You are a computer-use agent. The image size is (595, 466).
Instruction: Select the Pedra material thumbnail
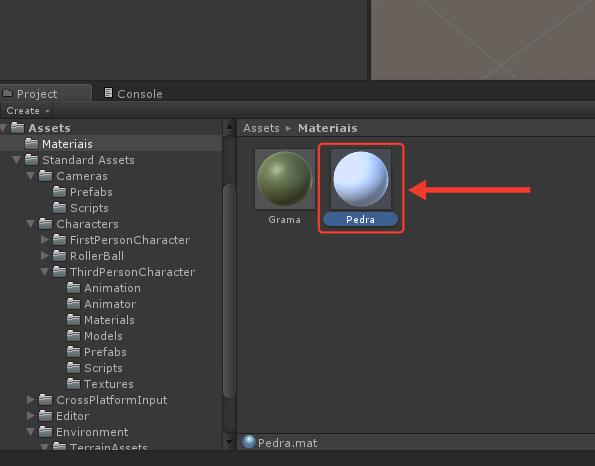click(360, 179)
